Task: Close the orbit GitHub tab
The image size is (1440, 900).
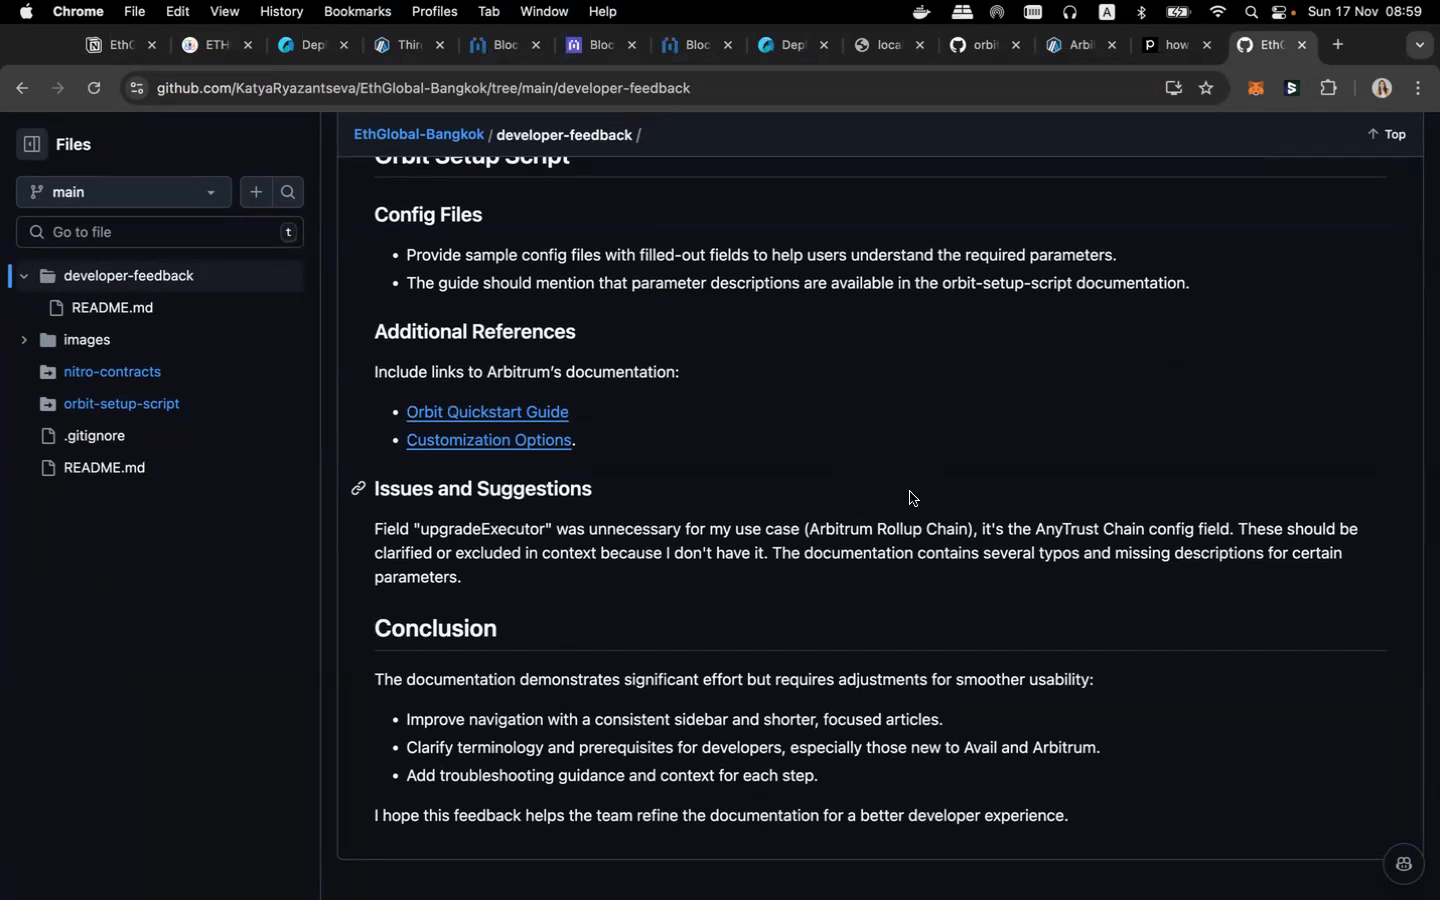Action: pyautogui.click(x=1016, y=45)
